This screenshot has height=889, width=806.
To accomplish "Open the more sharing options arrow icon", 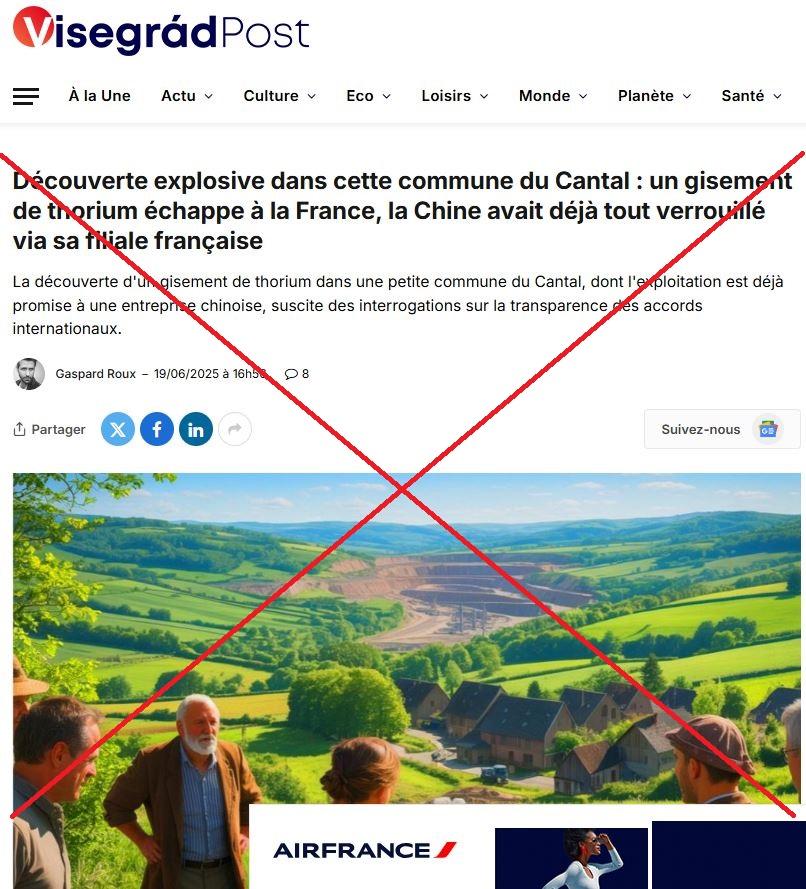I will (235, 429).
